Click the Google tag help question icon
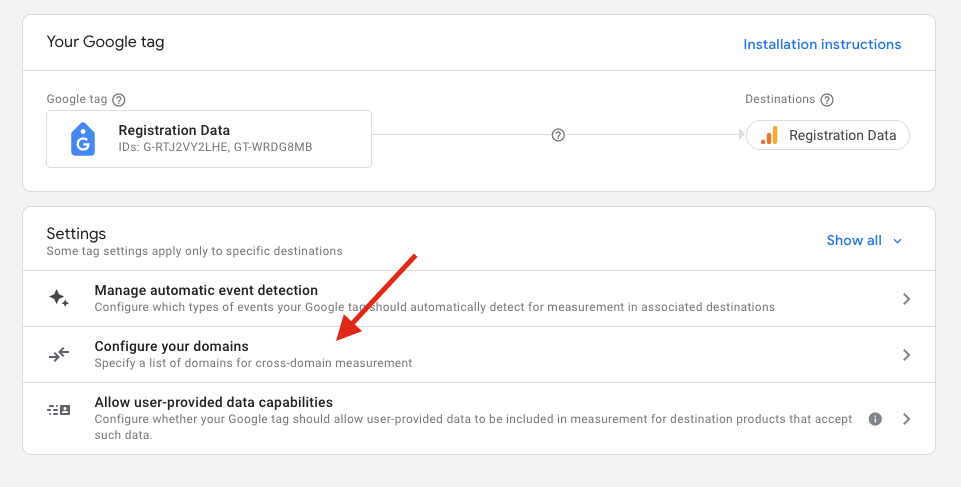 [119, 100]
